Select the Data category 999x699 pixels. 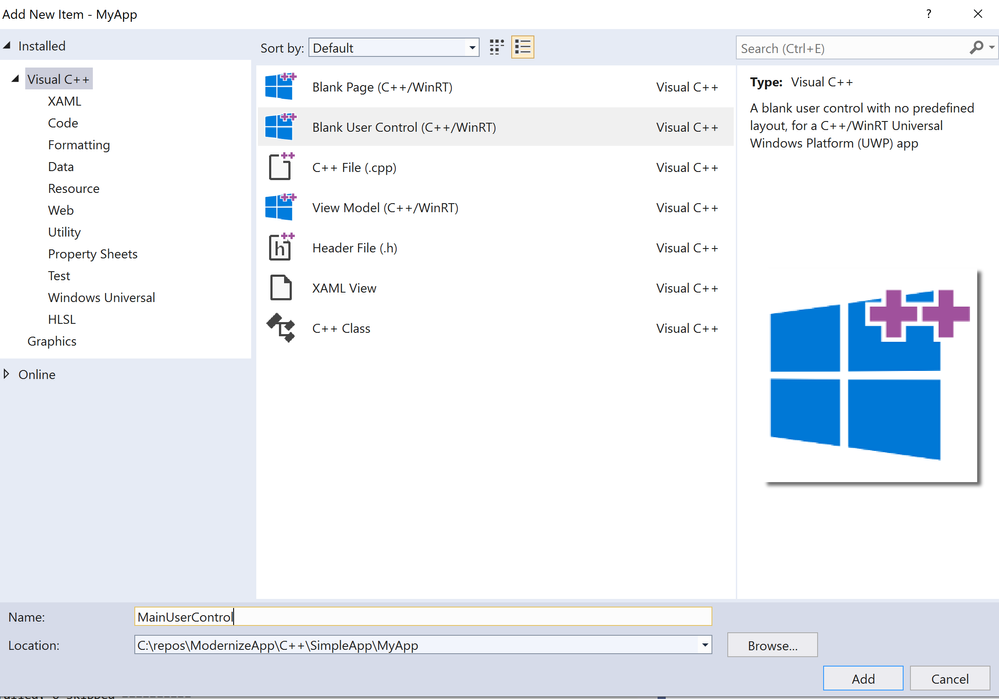click(61, 166)
